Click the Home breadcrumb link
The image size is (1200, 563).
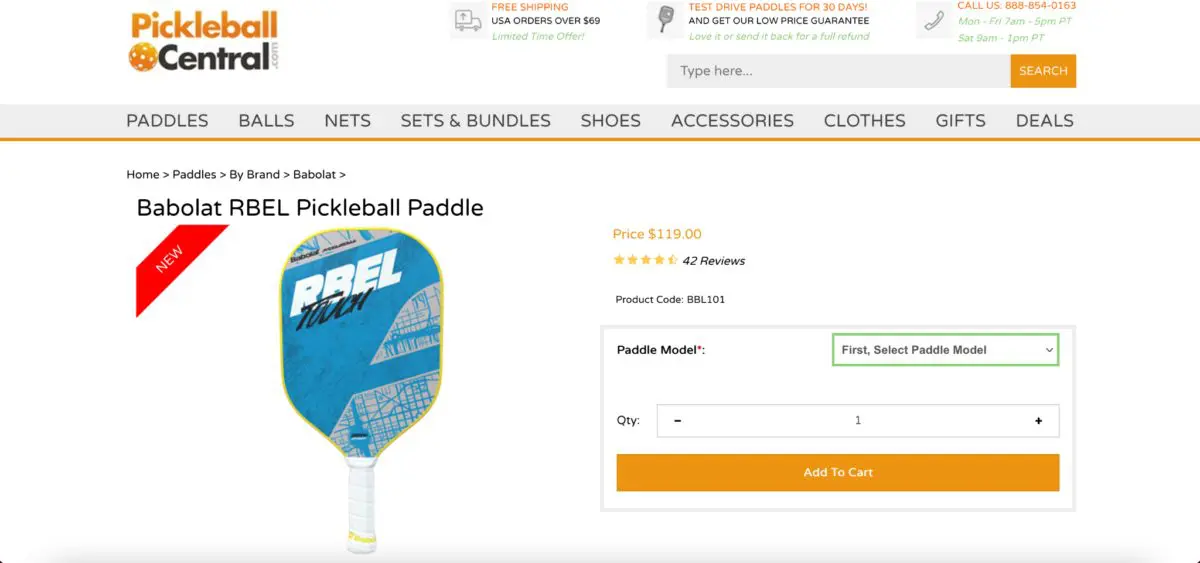(x=142, y=174)
